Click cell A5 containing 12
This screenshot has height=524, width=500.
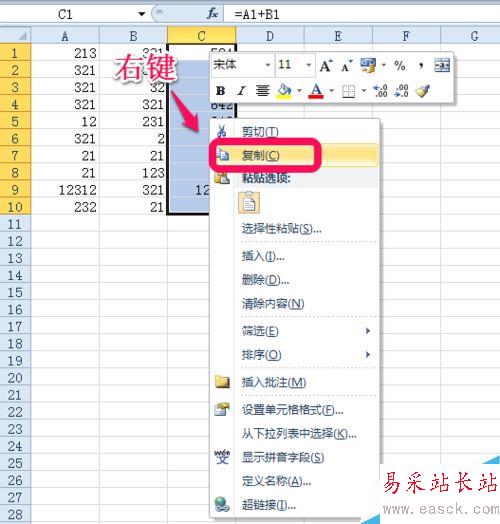(65, 121)
